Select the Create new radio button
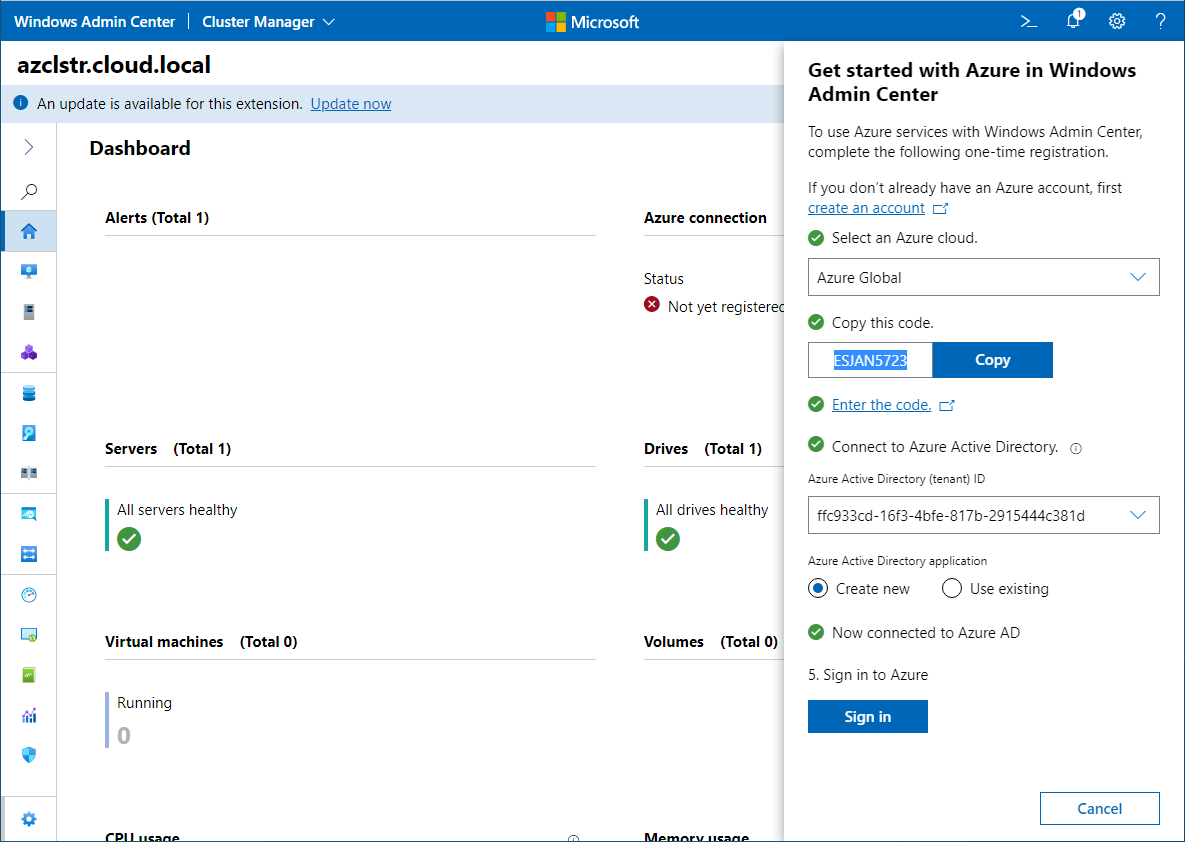This screenshot has height=842, width=1185. point(818,589)
